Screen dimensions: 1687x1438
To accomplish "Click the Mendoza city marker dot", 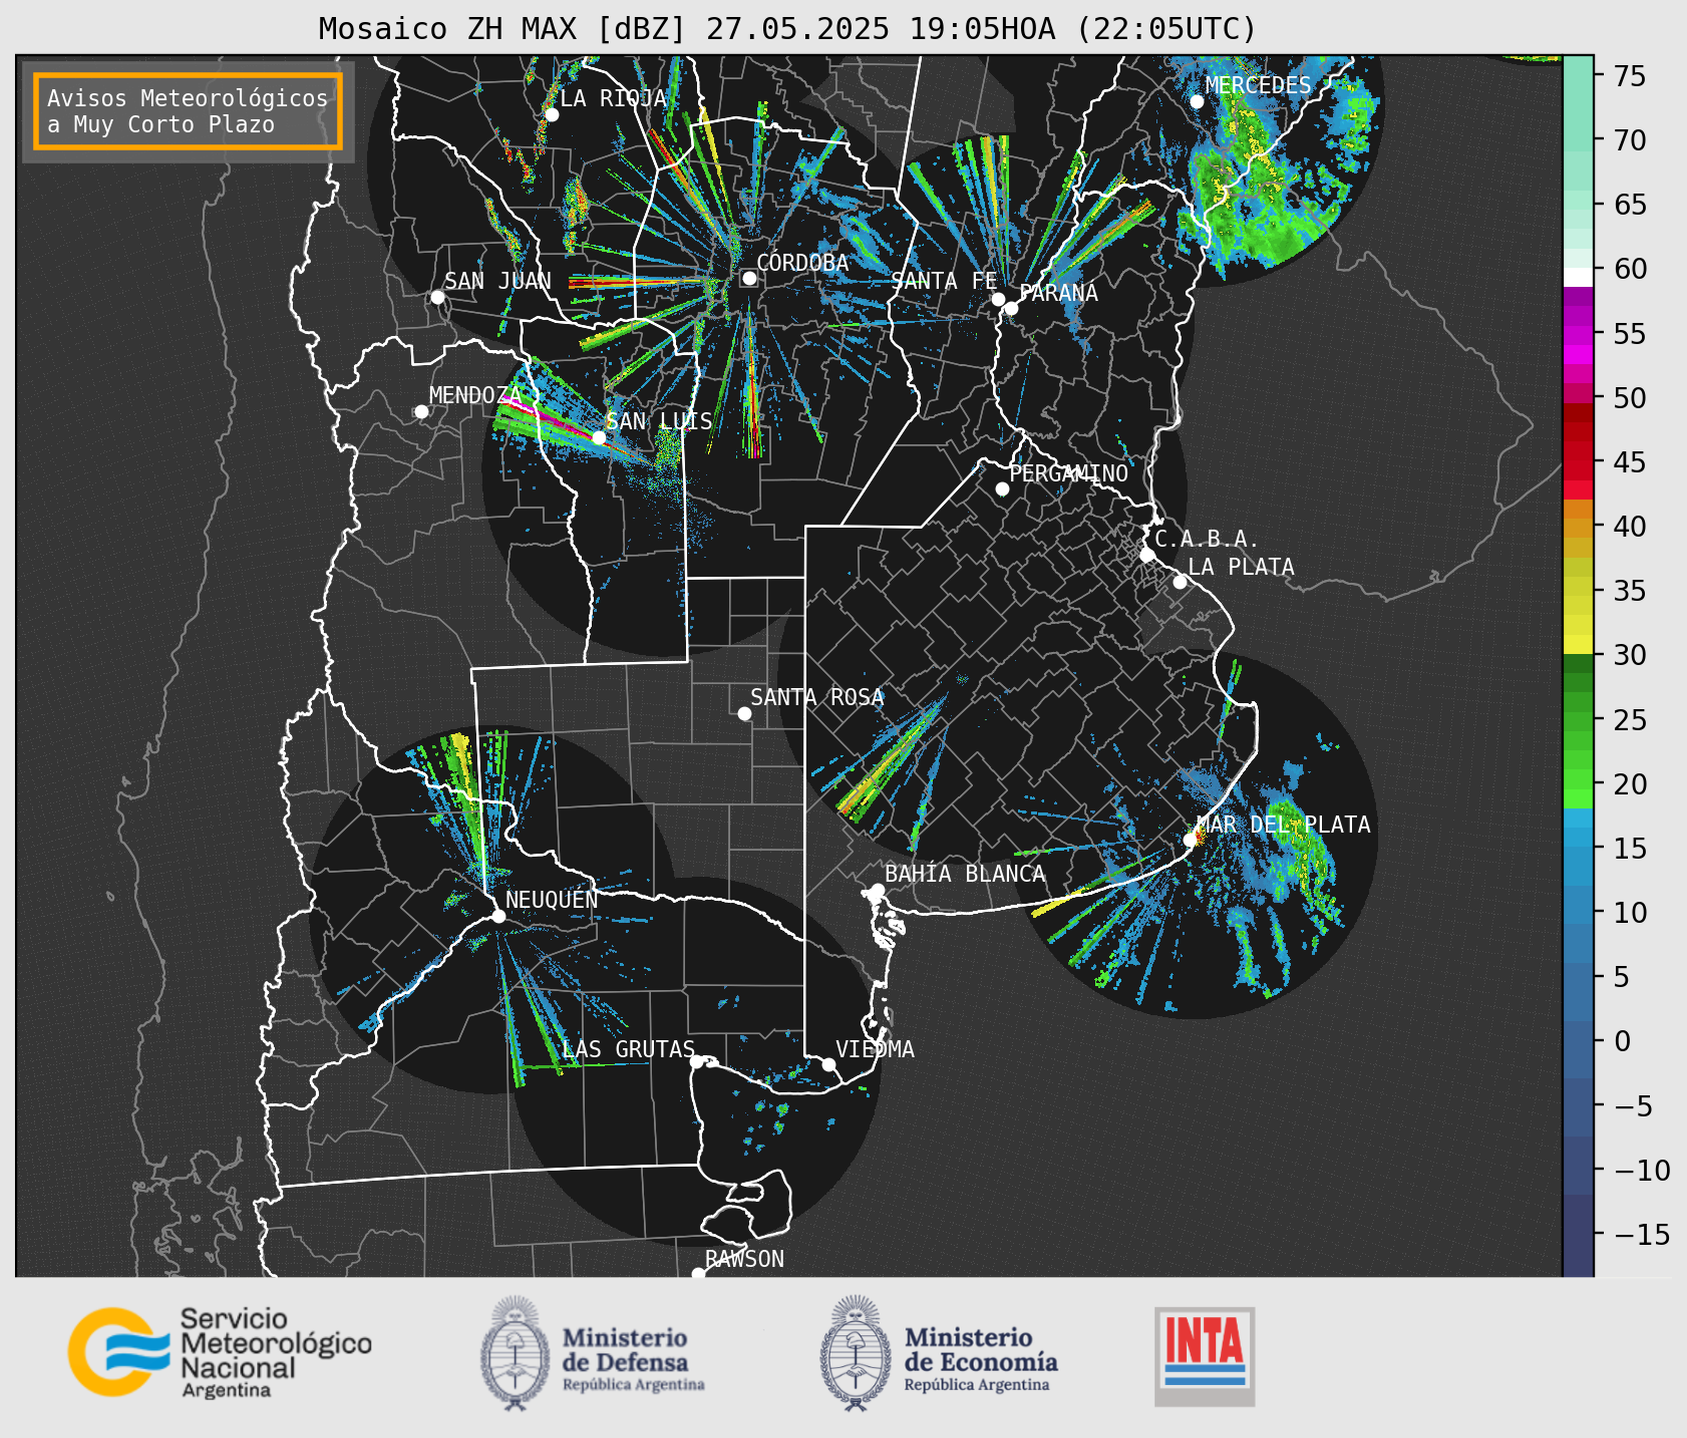I will (x=421, y=412).
